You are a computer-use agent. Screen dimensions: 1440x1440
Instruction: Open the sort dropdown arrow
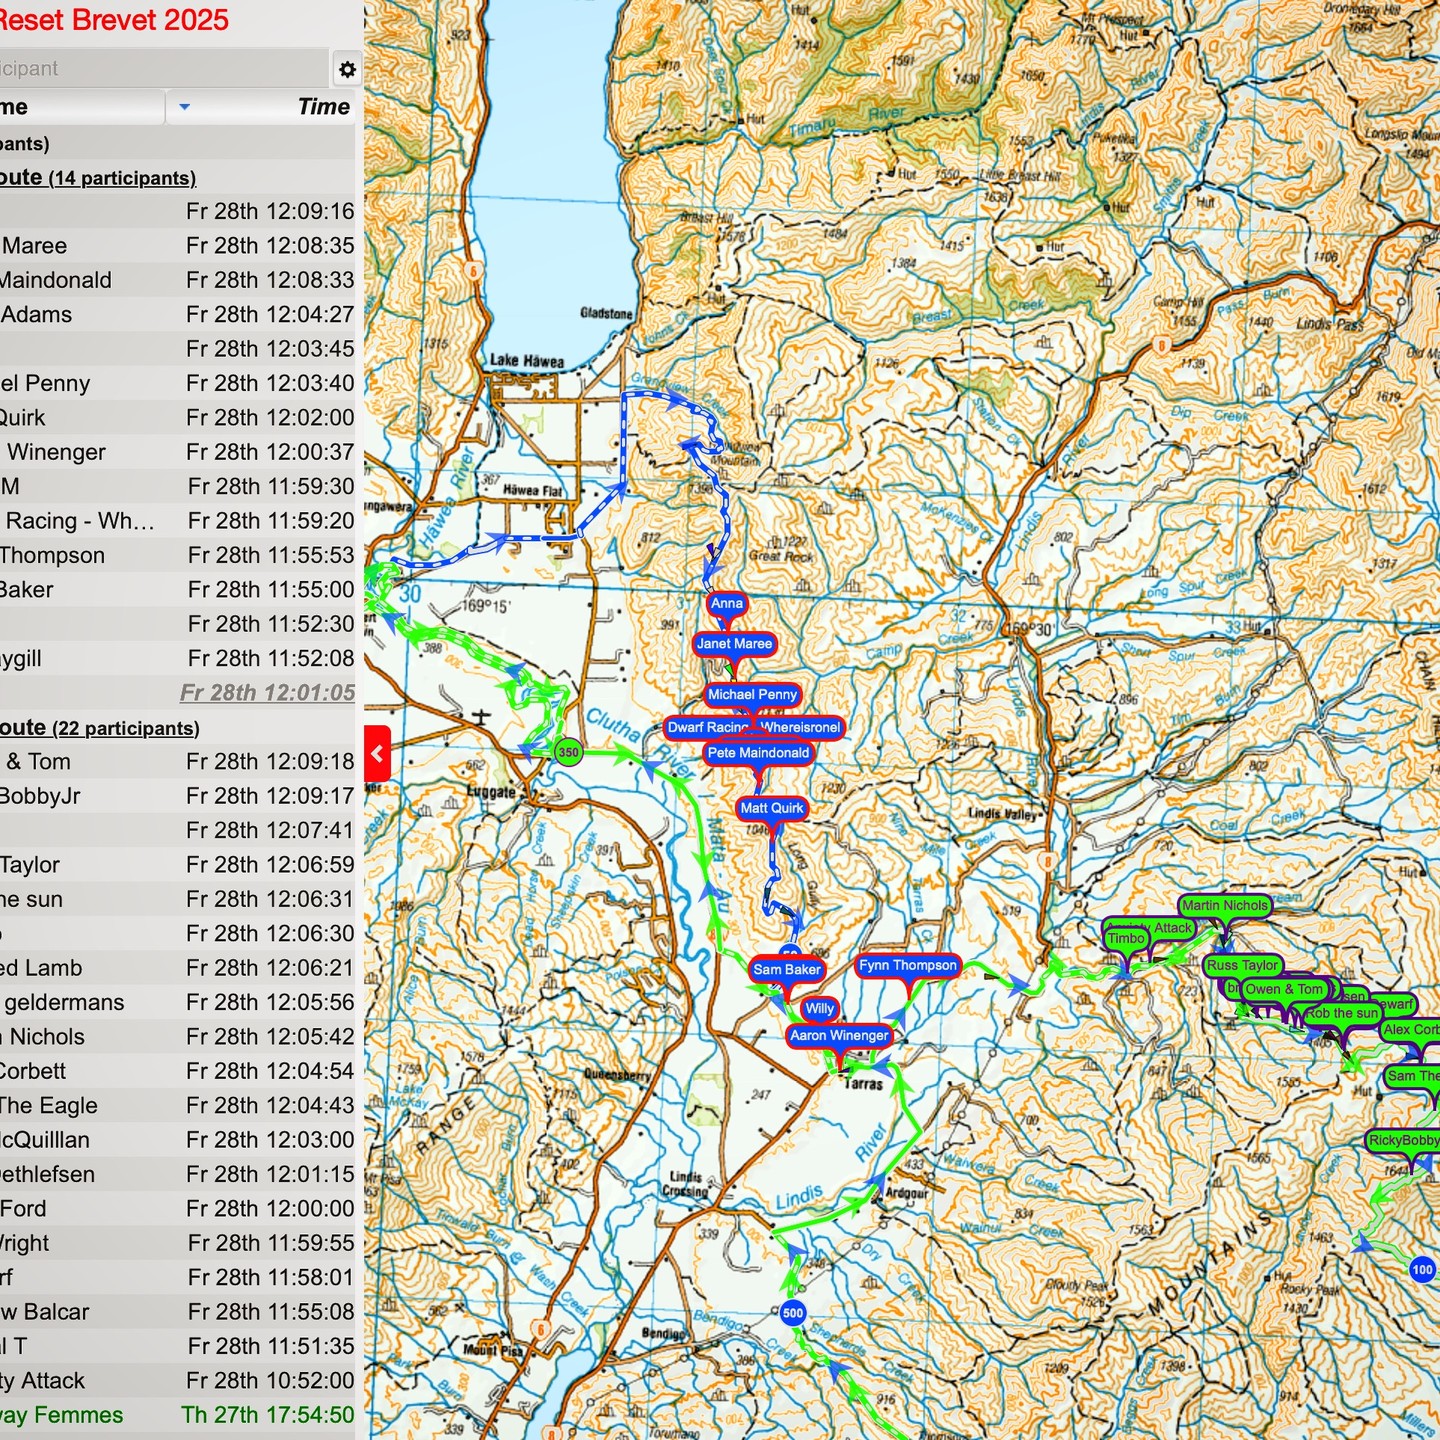tap(184, 107)
